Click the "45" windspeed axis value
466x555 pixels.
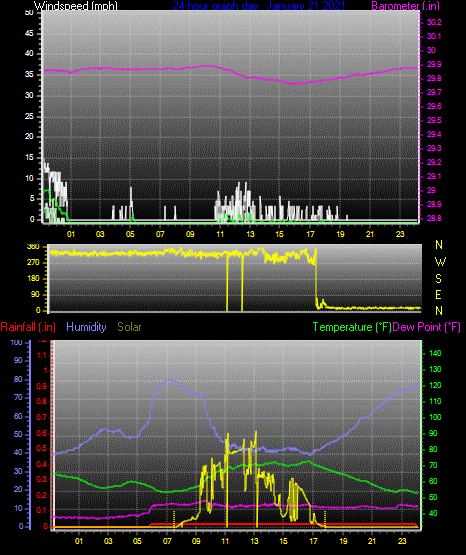click(29, 34)
